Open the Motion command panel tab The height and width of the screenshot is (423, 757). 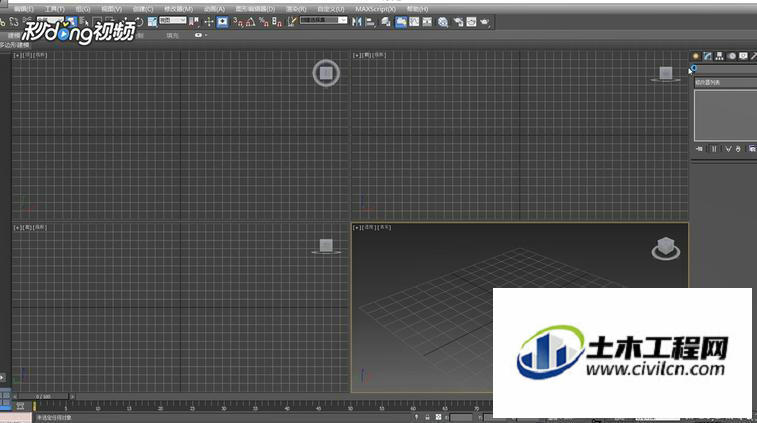point(732,56)
